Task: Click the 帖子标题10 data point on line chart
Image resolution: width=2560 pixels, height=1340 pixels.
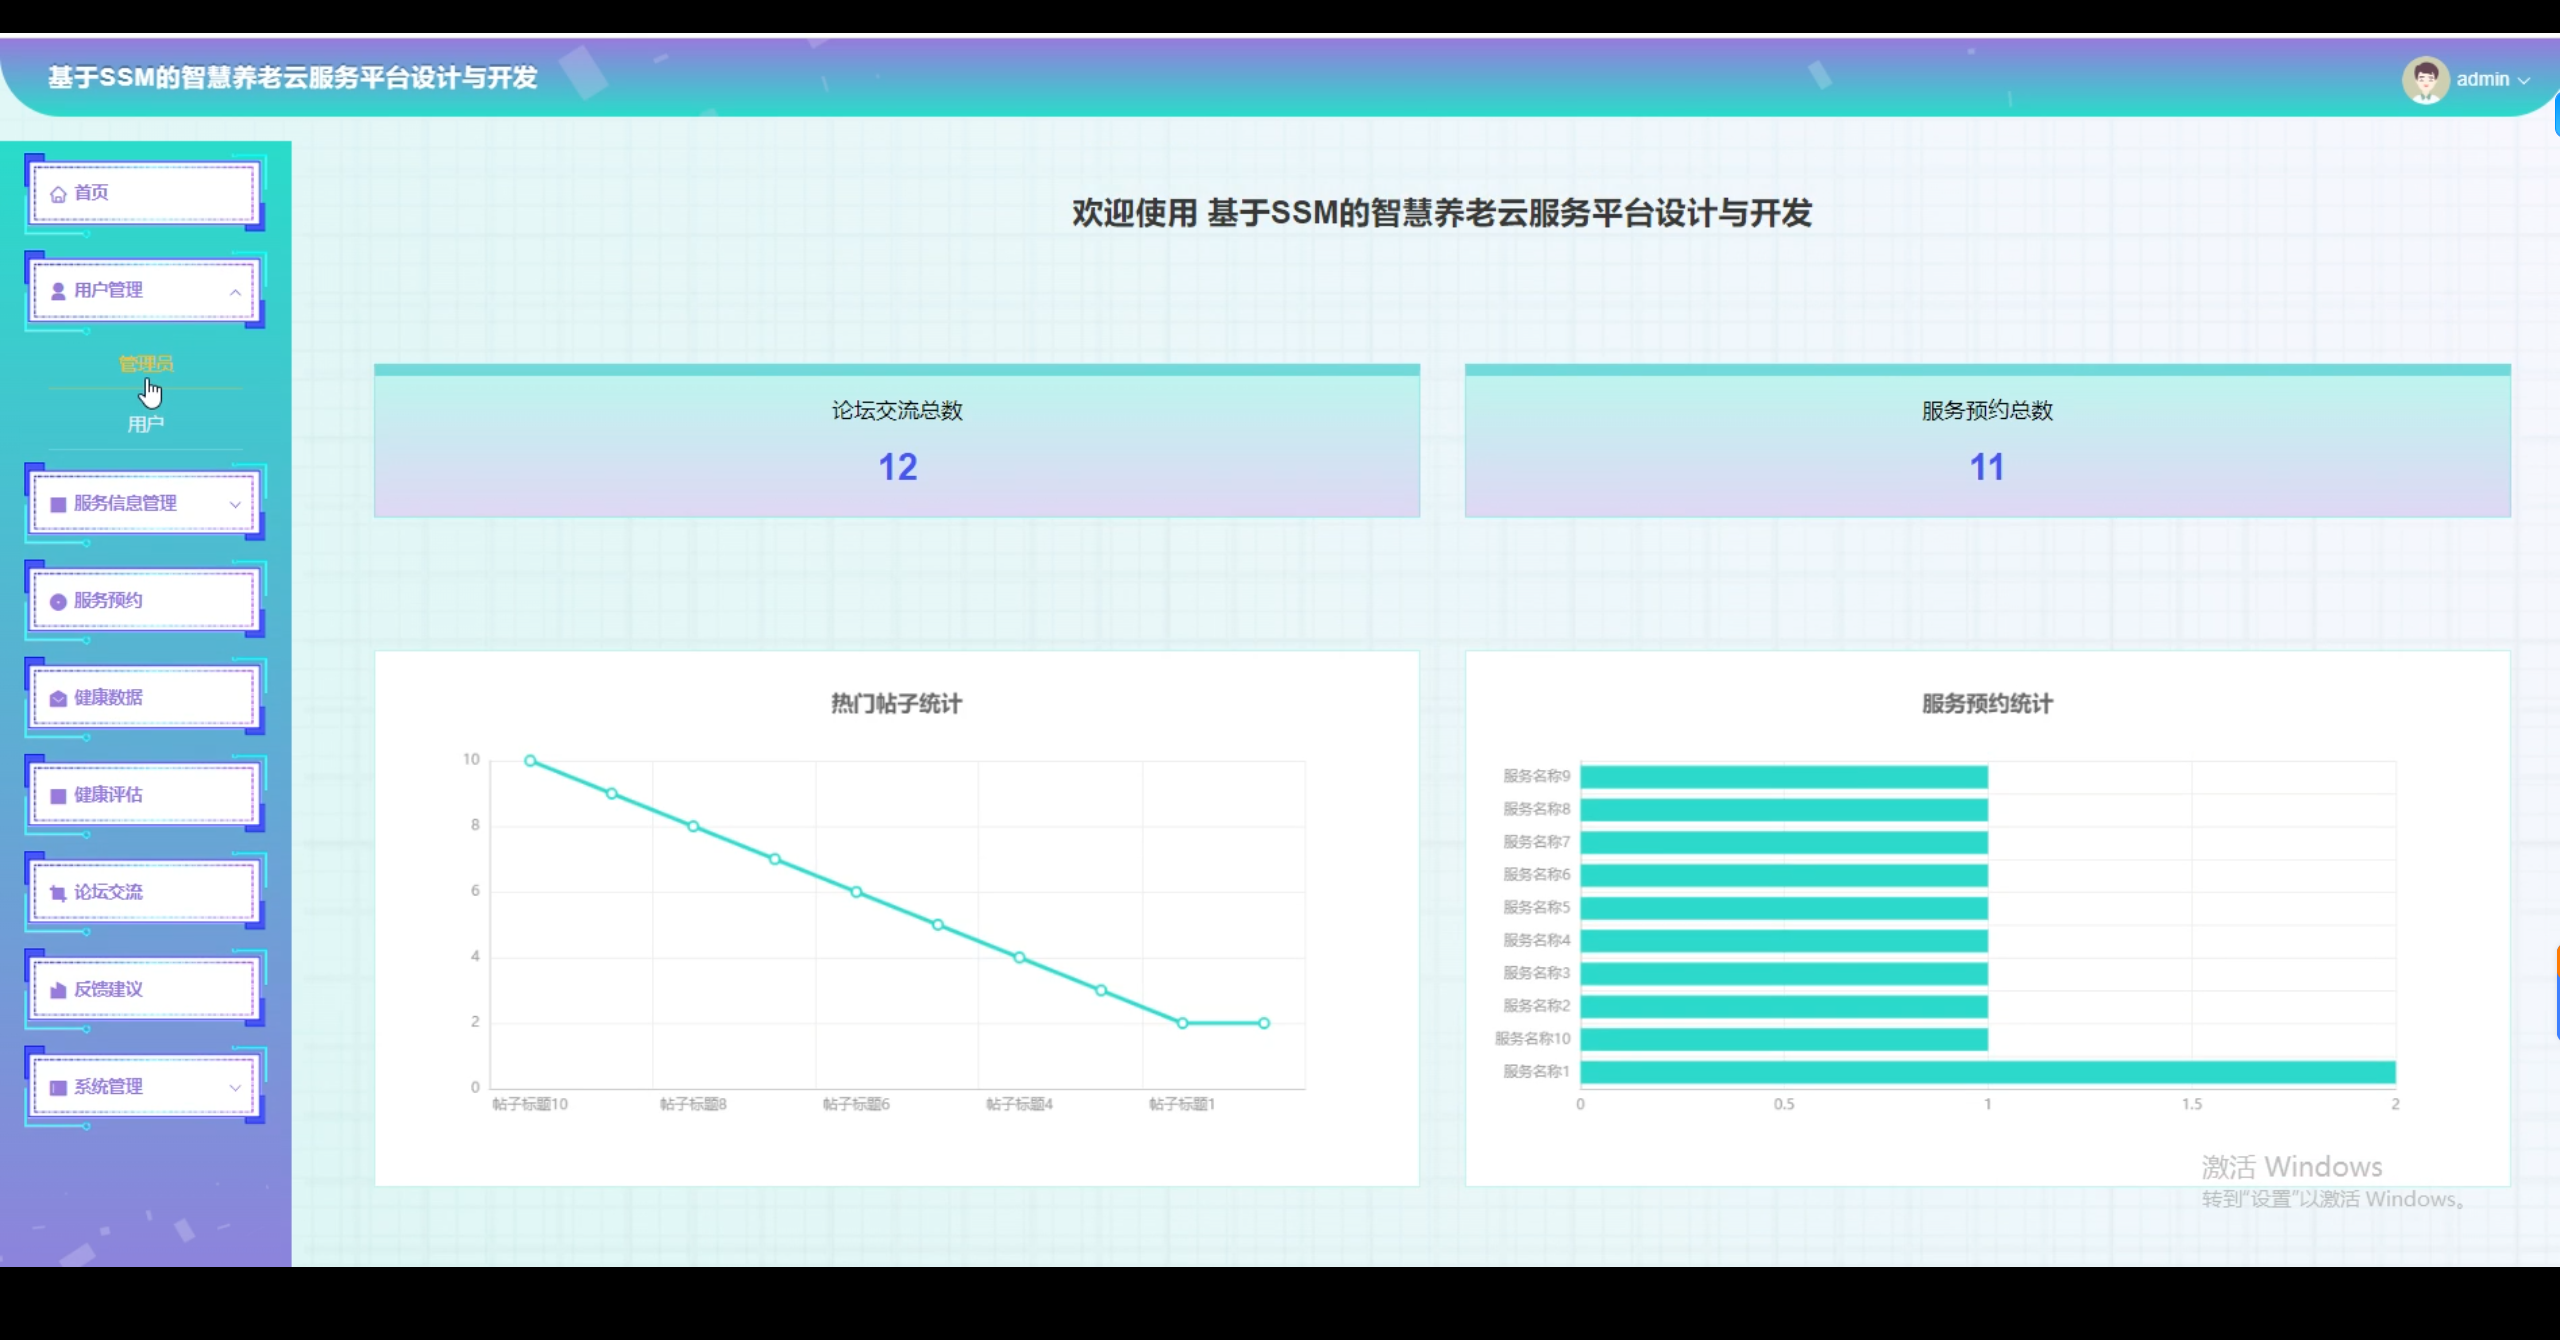Action: [x=528, y=759]
